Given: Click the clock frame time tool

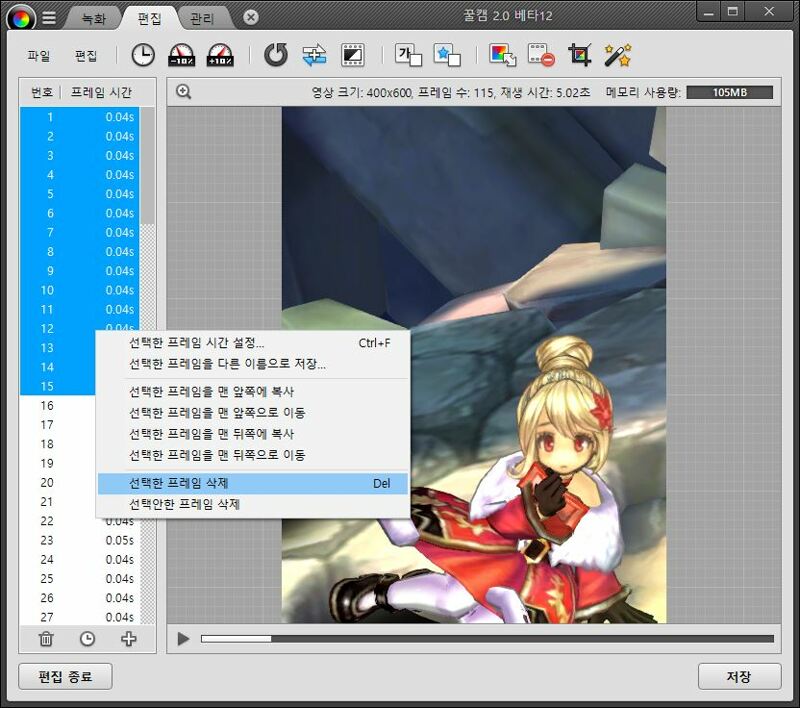Looking at the screenshot, I should (143, 55).
